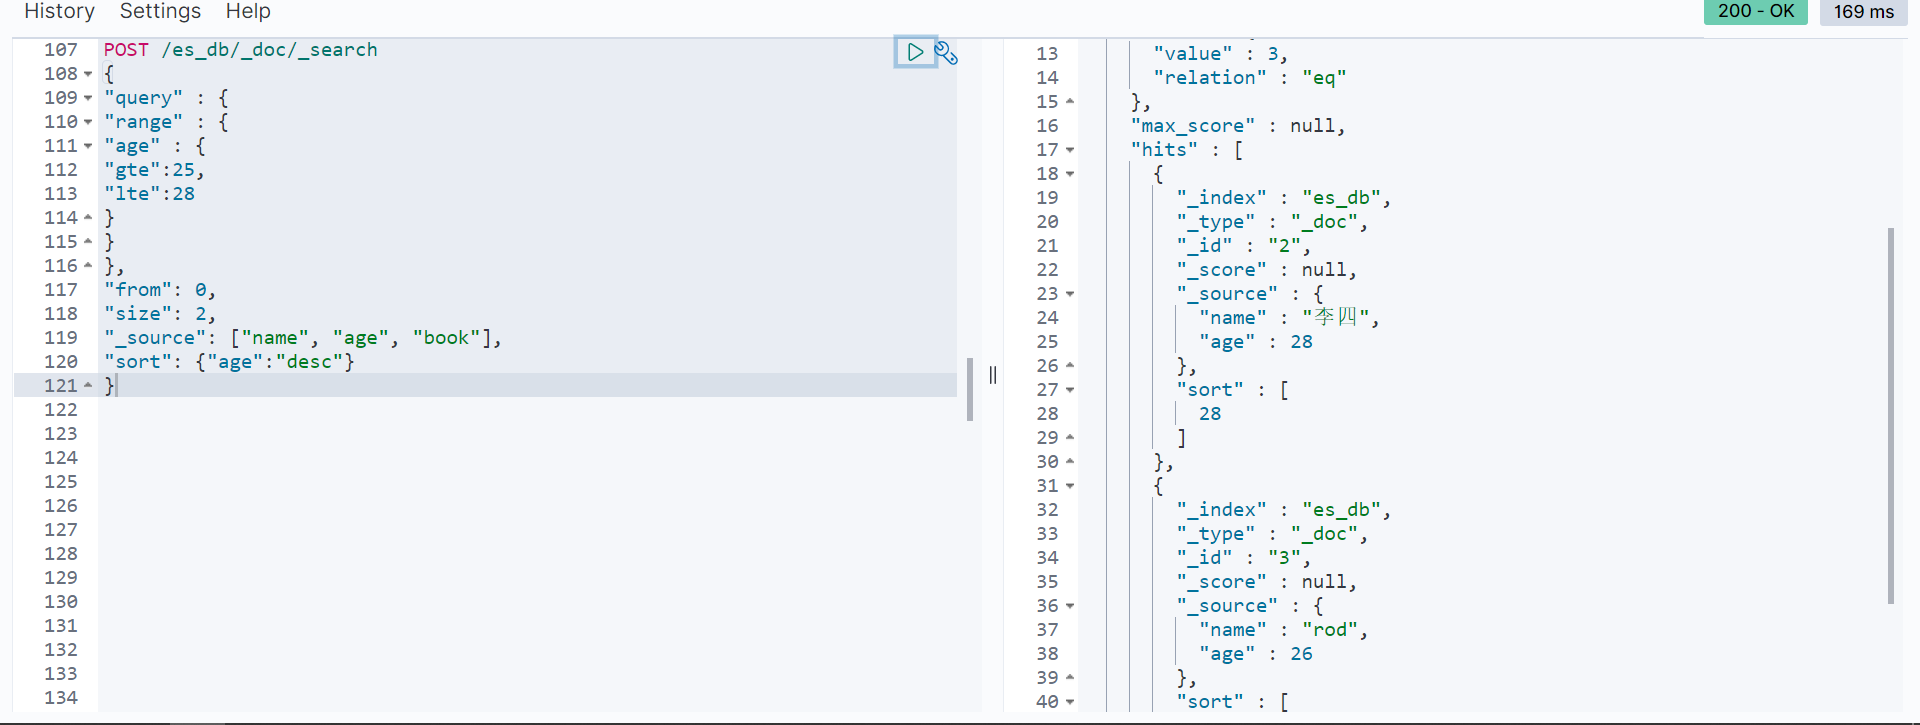Click the "_id" : "3" output line
Screen dimensions: 1920x725
pos(1243,558)
